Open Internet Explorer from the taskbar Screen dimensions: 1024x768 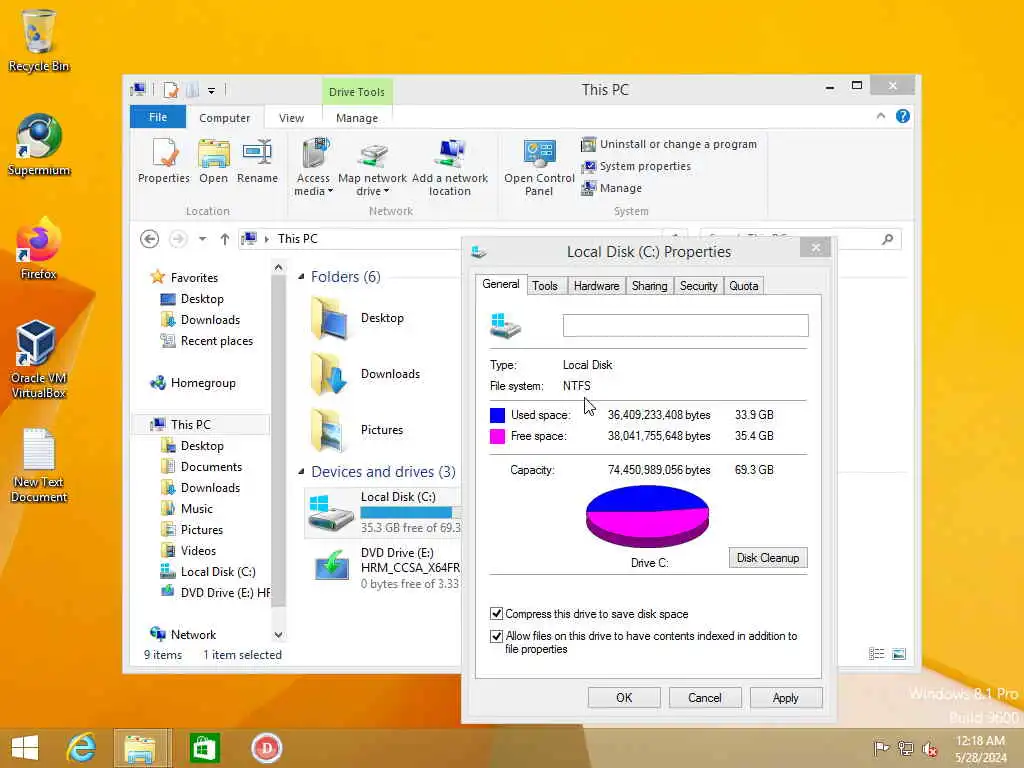pyautogui.click(x=81, y=748)
